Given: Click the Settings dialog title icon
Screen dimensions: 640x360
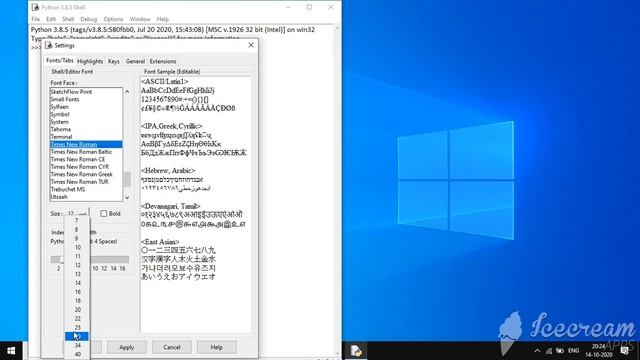Looking at the screenshot, I should [49, 45].
